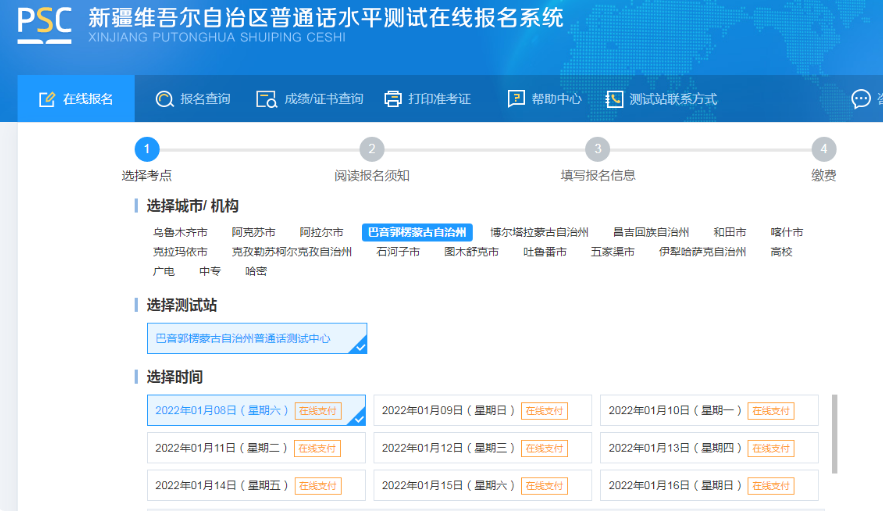Click the PSC logo in header
883x518 pixels.
tap(45, 25)
